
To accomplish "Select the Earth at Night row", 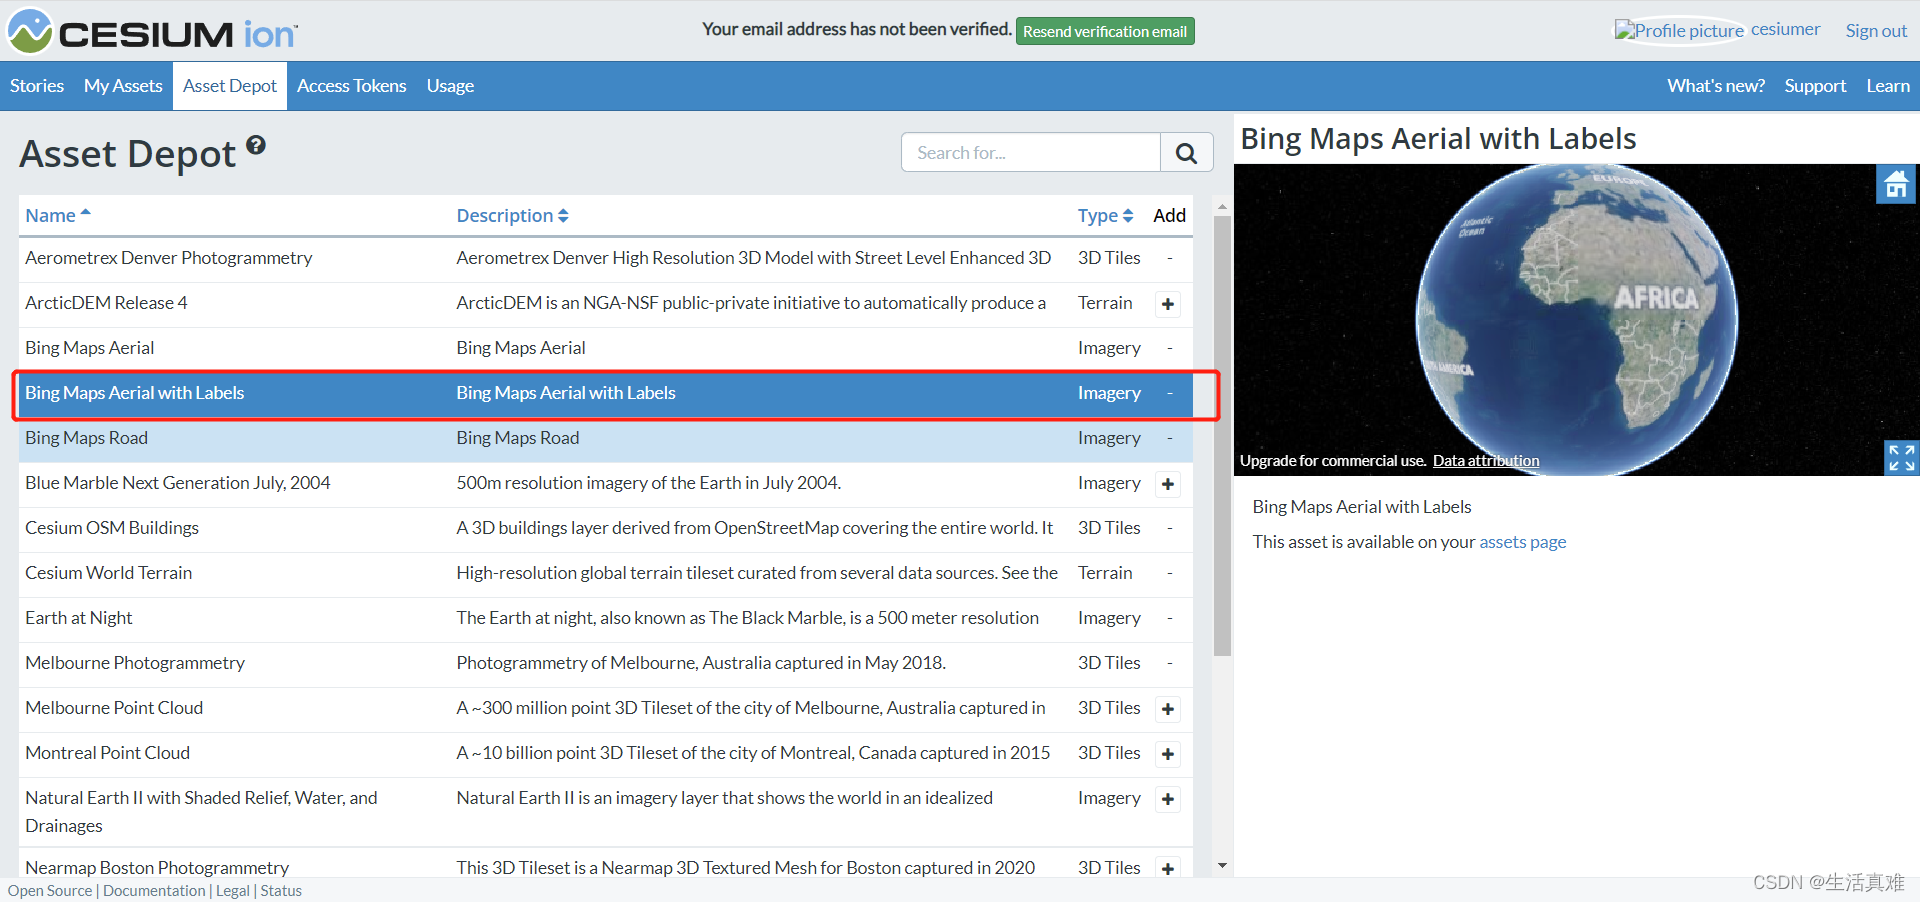I will coord(606,618).
